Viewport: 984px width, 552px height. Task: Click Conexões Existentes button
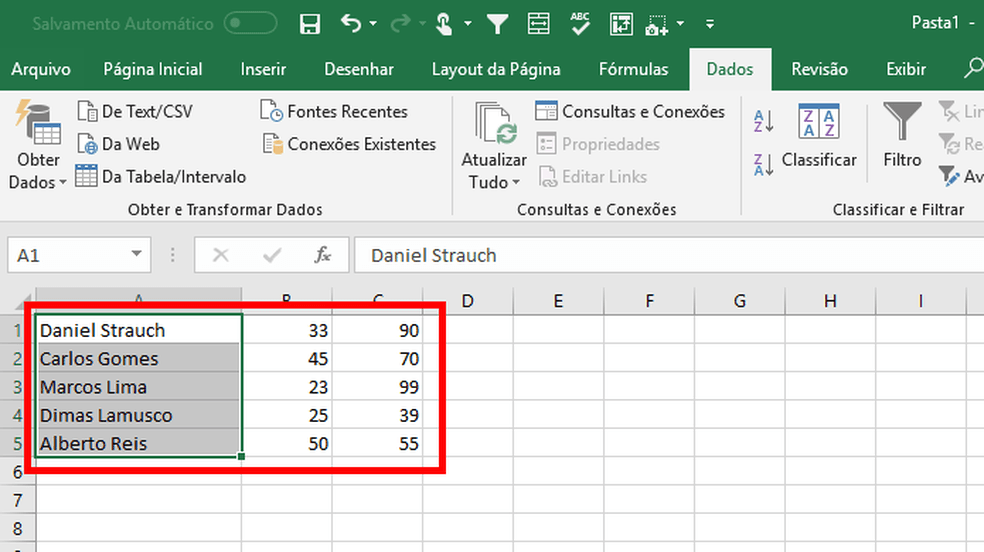coord(349,144)
